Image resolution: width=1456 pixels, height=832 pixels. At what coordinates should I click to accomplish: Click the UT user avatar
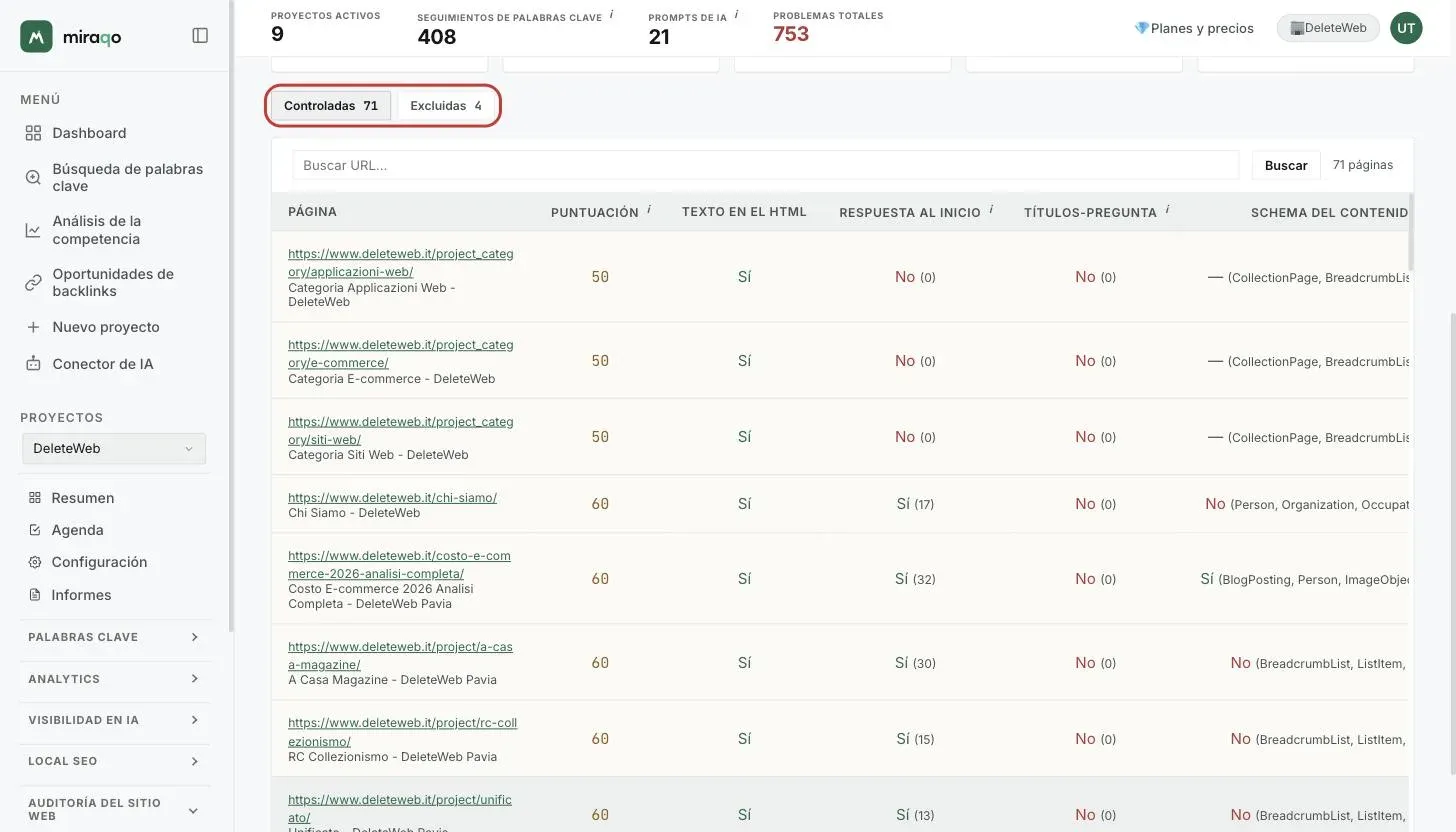click(x=1406, y=28)
